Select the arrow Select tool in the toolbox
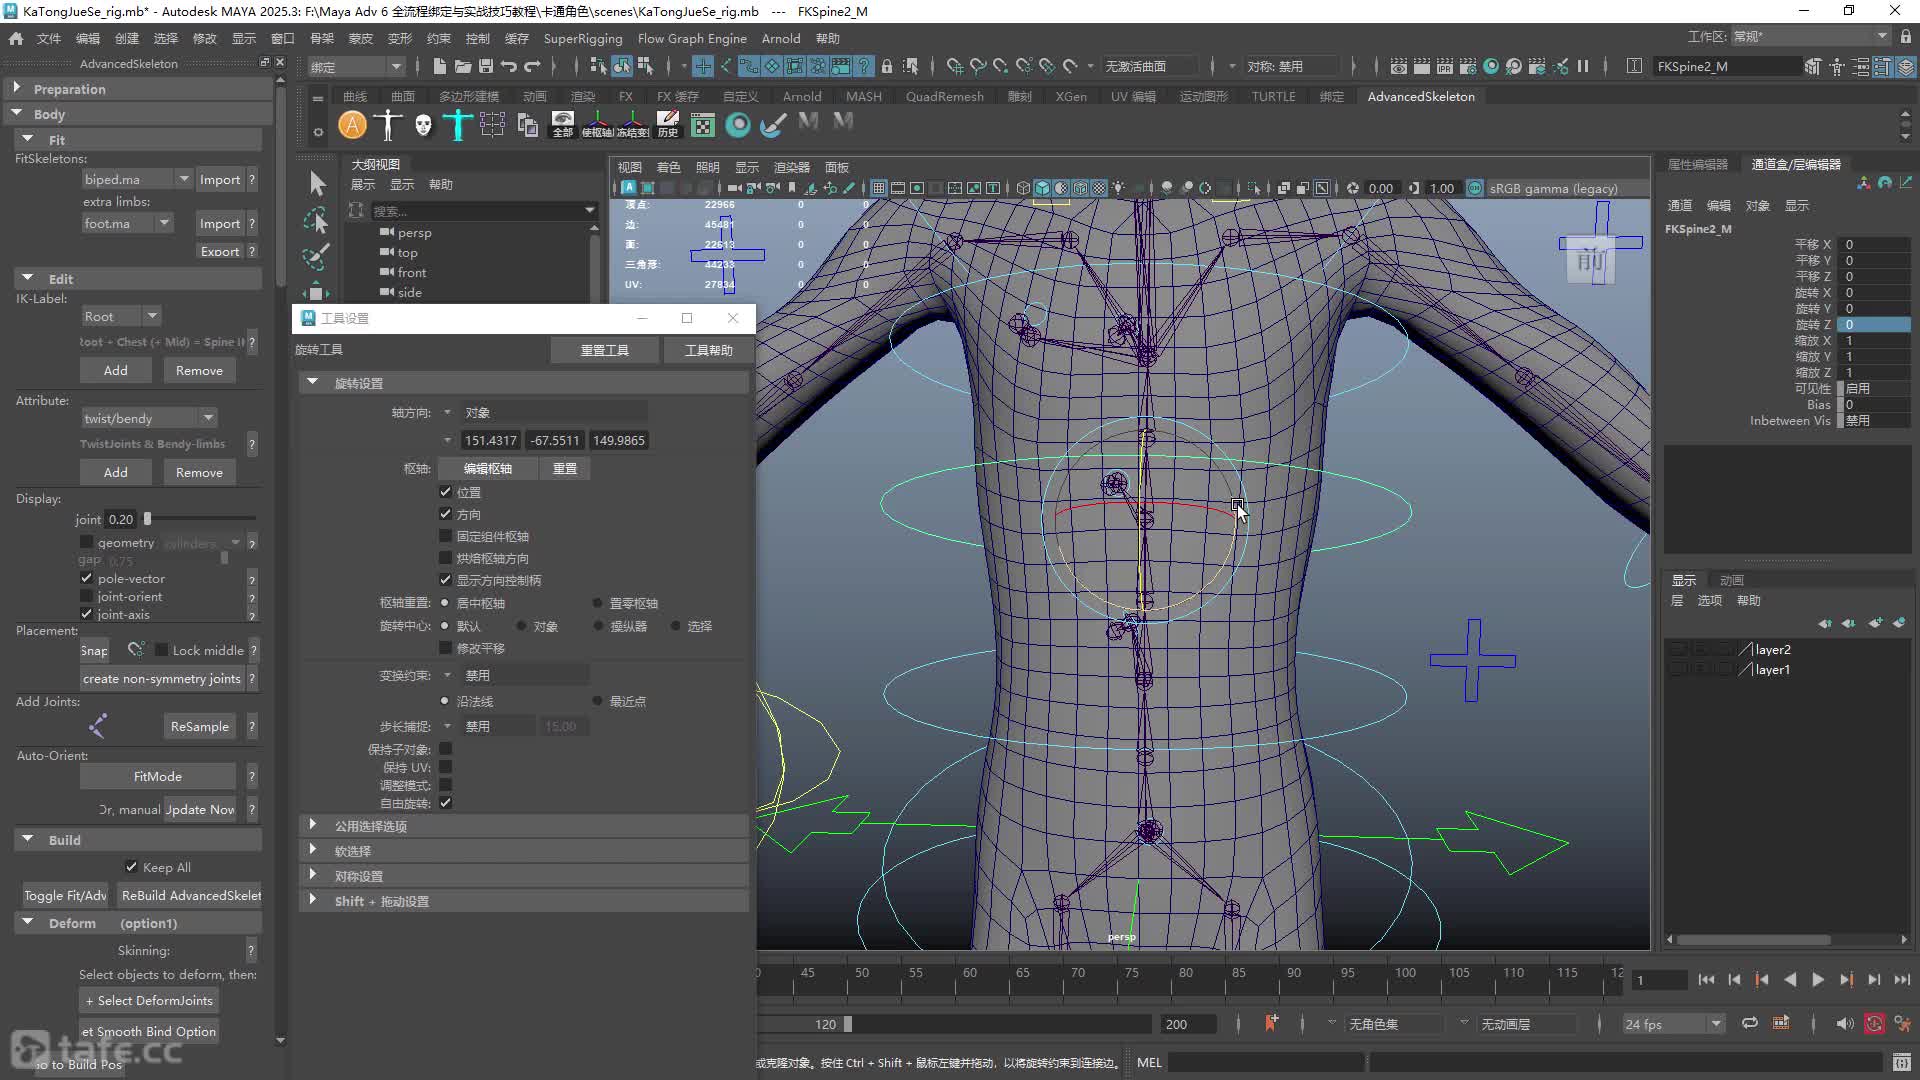The image size is (1920, 1080). coord(317,183)
